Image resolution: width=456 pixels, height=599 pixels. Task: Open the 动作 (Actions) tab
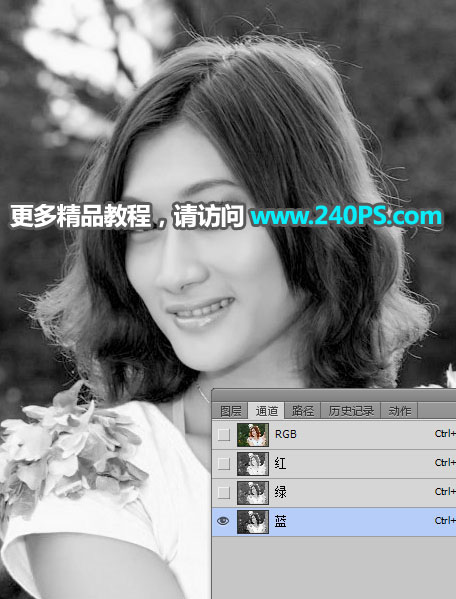[399, 411]
